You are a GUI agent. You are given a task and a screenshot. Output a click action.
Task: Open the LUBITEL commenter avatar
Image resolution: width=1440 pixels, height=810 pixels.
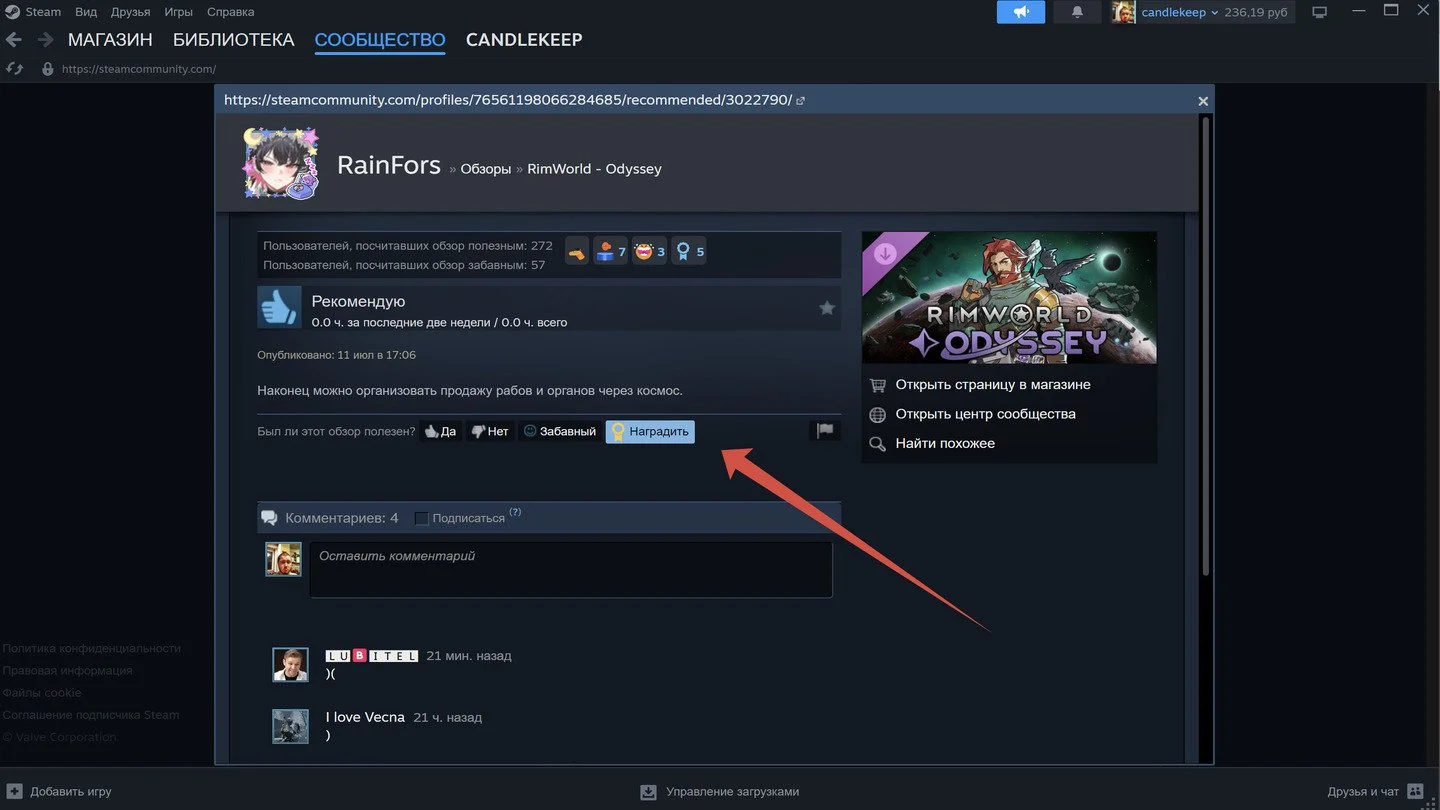[x=291, y=665]
